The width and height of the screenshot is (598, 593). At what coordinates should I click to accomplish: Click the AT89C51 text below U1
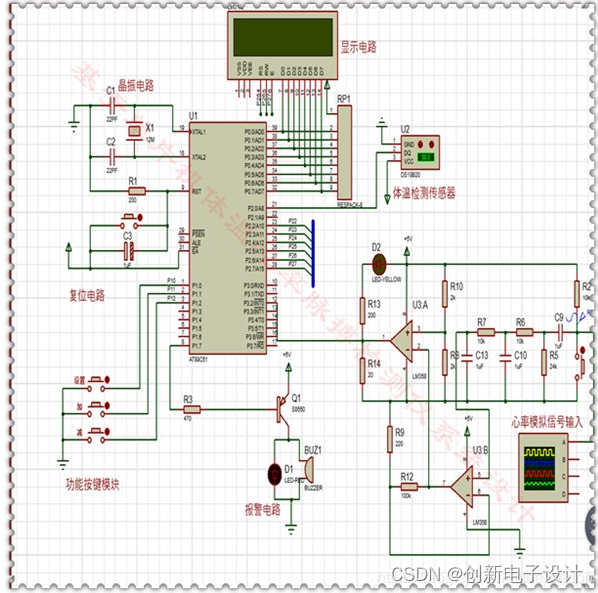pyautogui.click(x=198, y=360)
